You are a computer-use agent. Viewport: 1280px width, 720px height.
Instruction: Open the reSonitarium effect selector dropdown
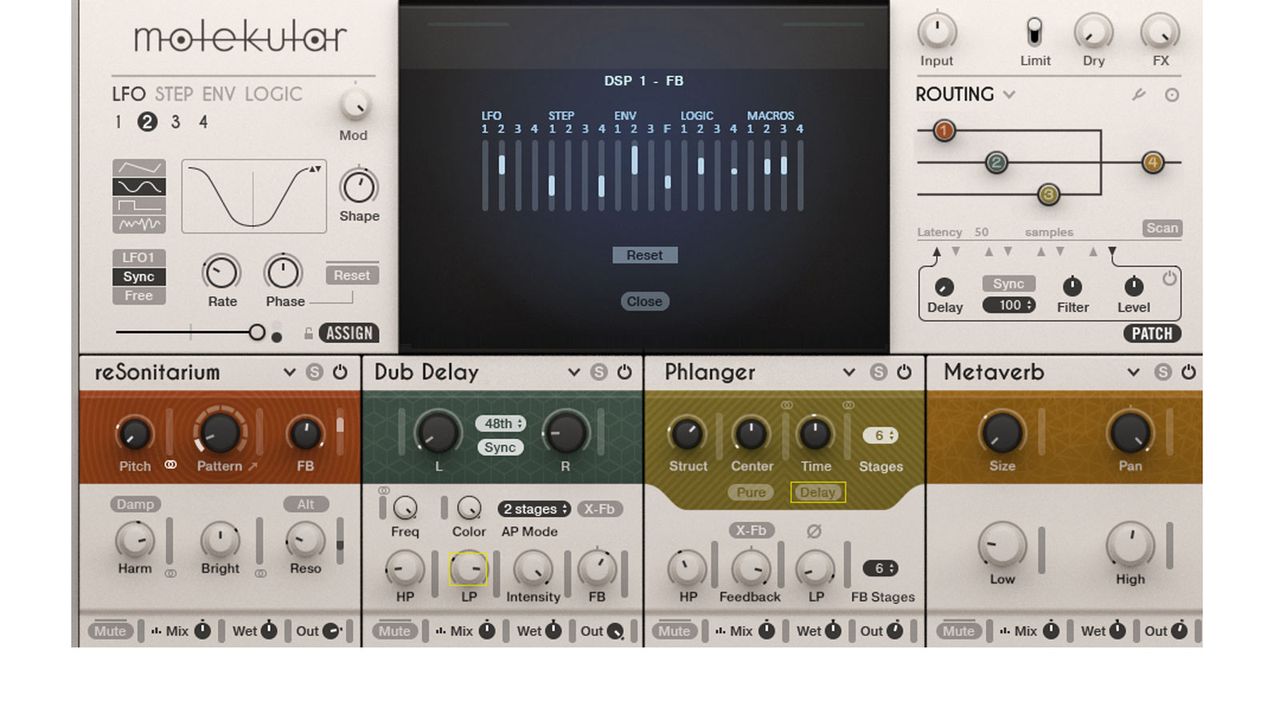coord(289,372)
